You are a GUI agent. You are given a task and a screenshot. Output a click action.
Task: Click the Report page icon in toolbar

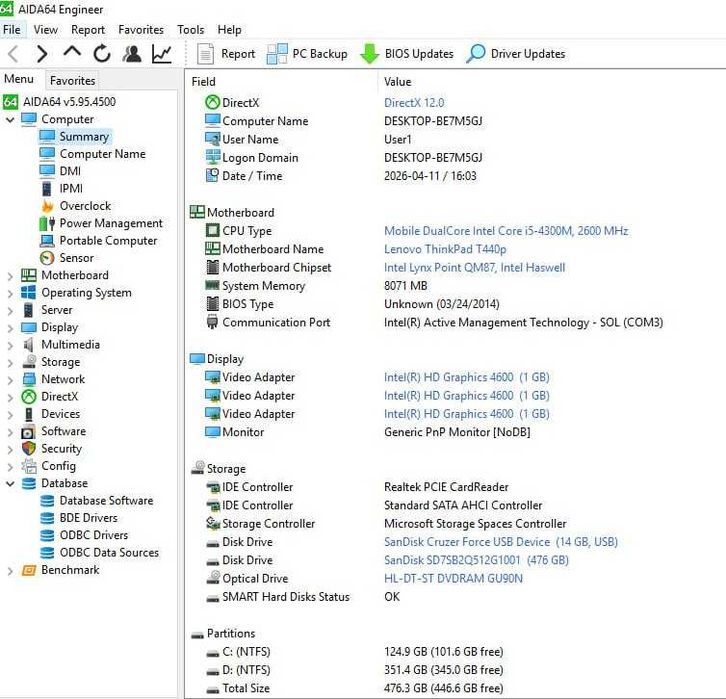(205, 54)
